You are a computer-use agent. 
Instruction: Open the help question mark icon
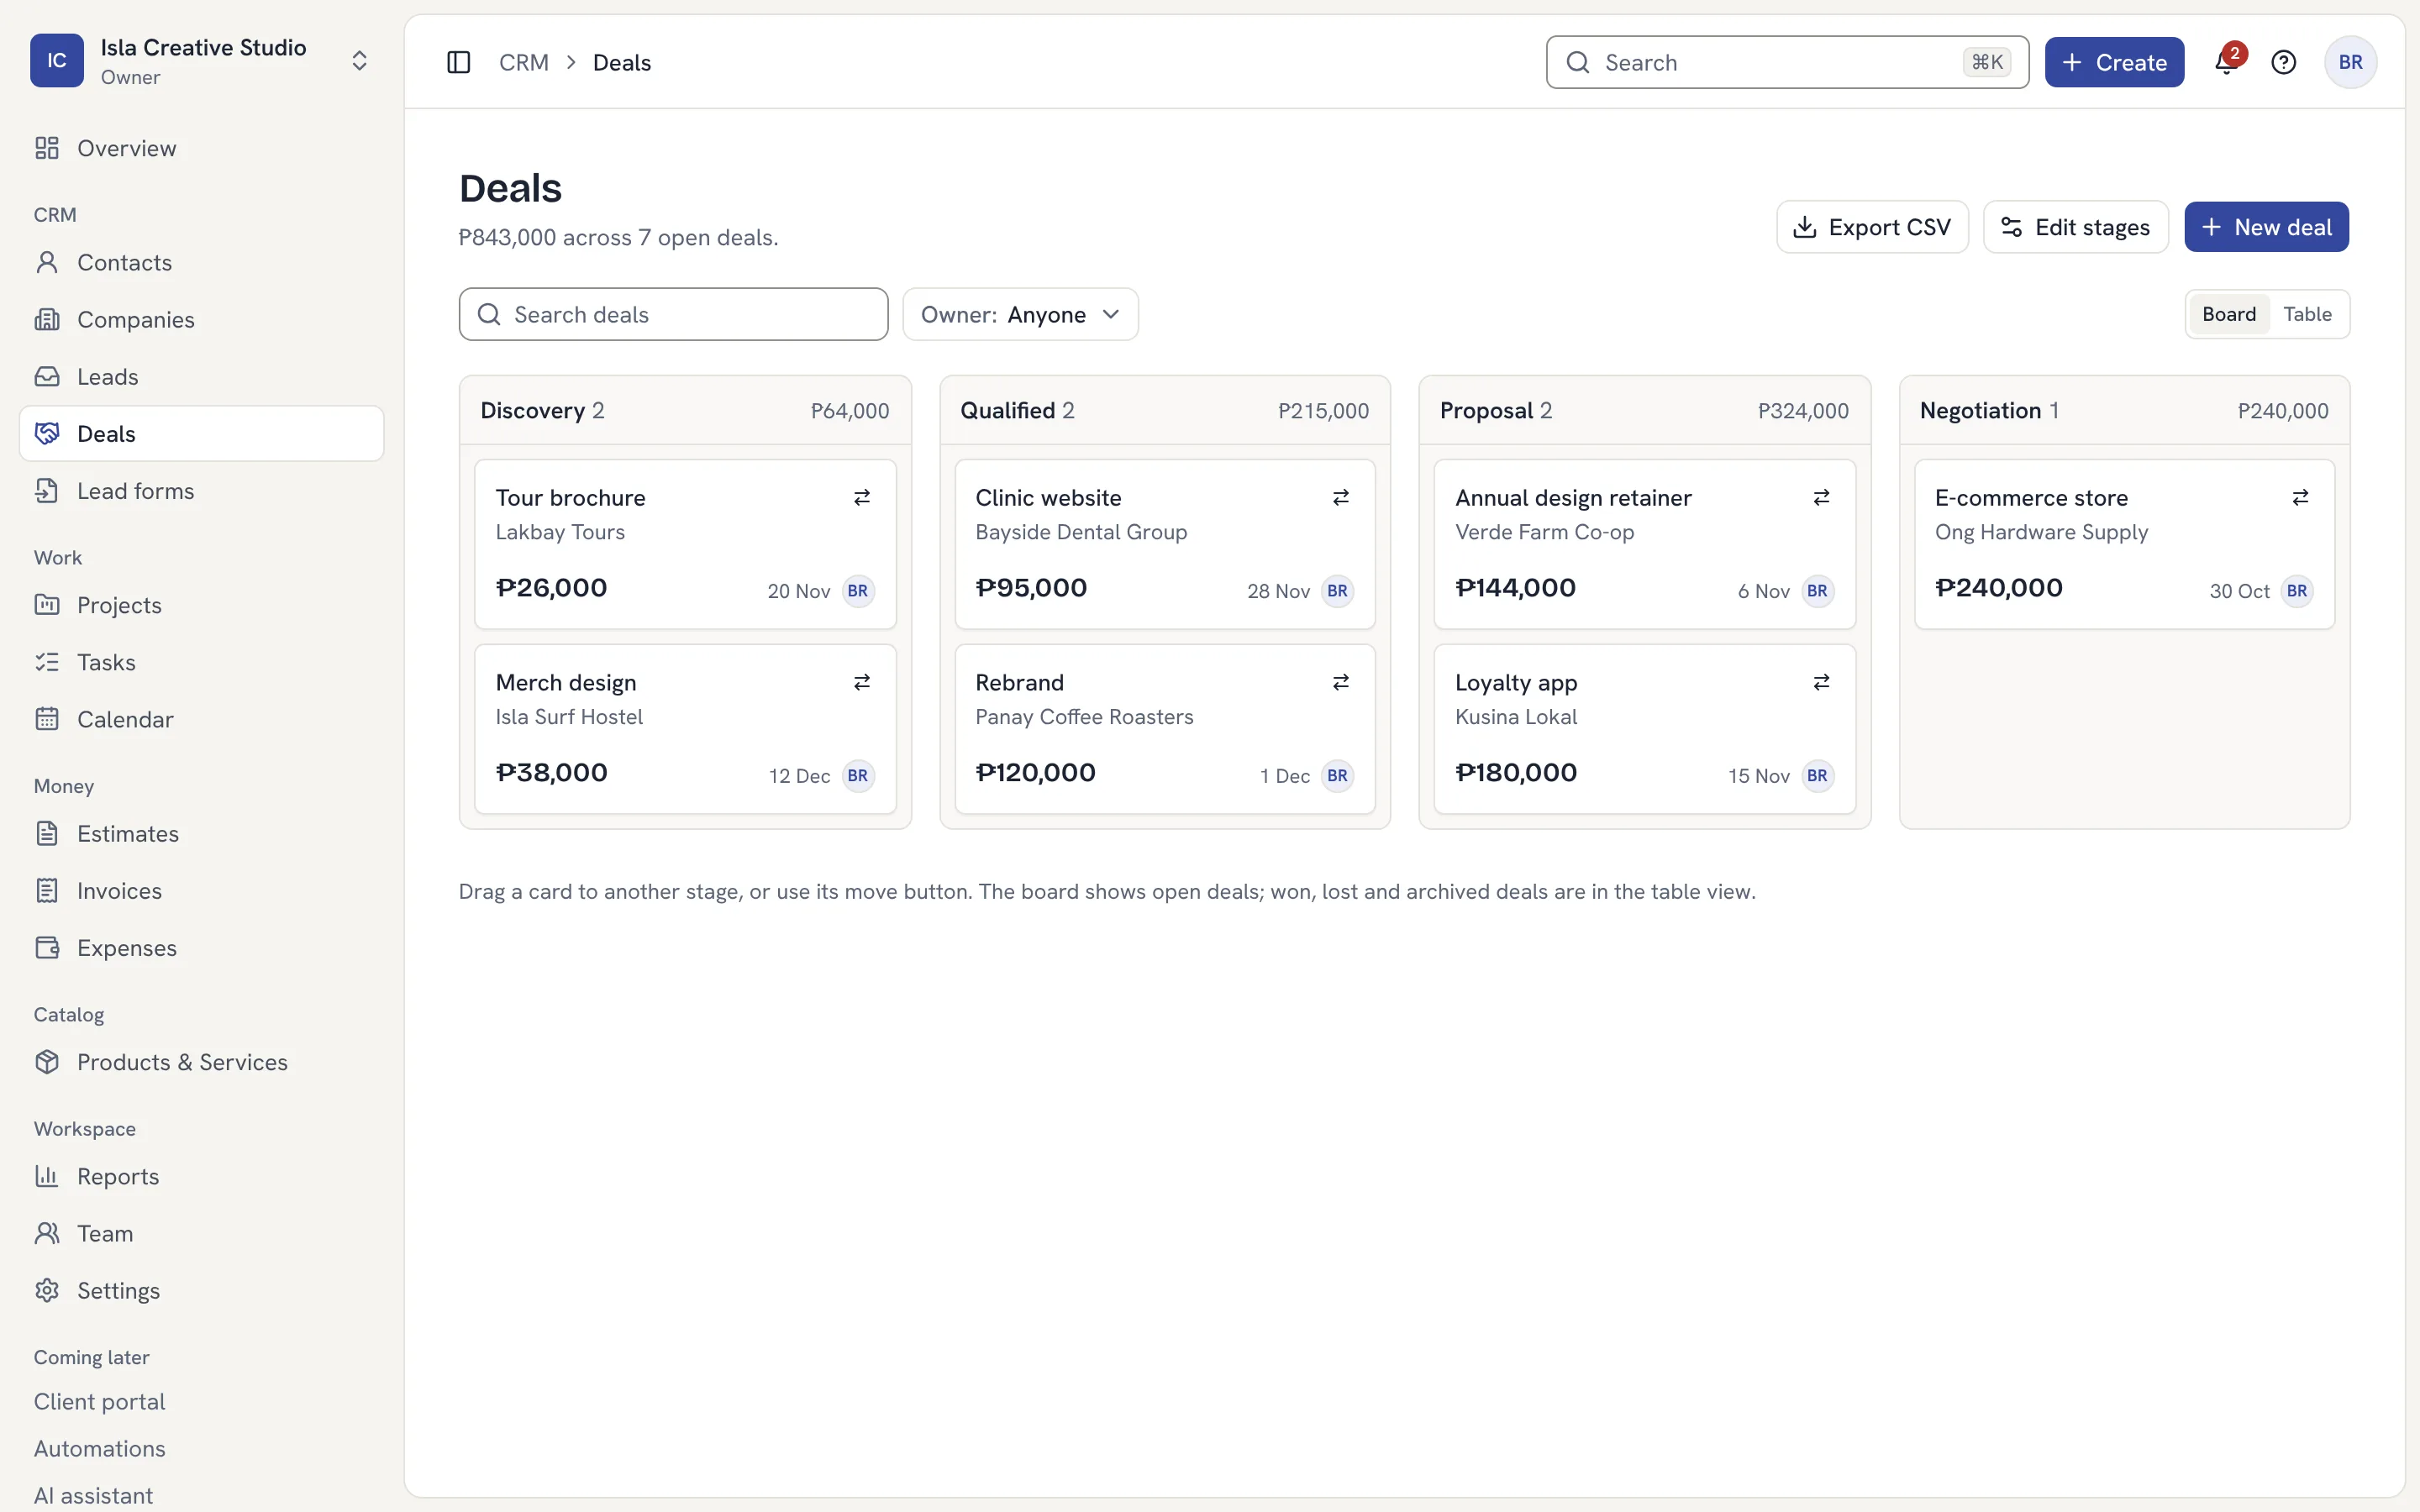2283,62
